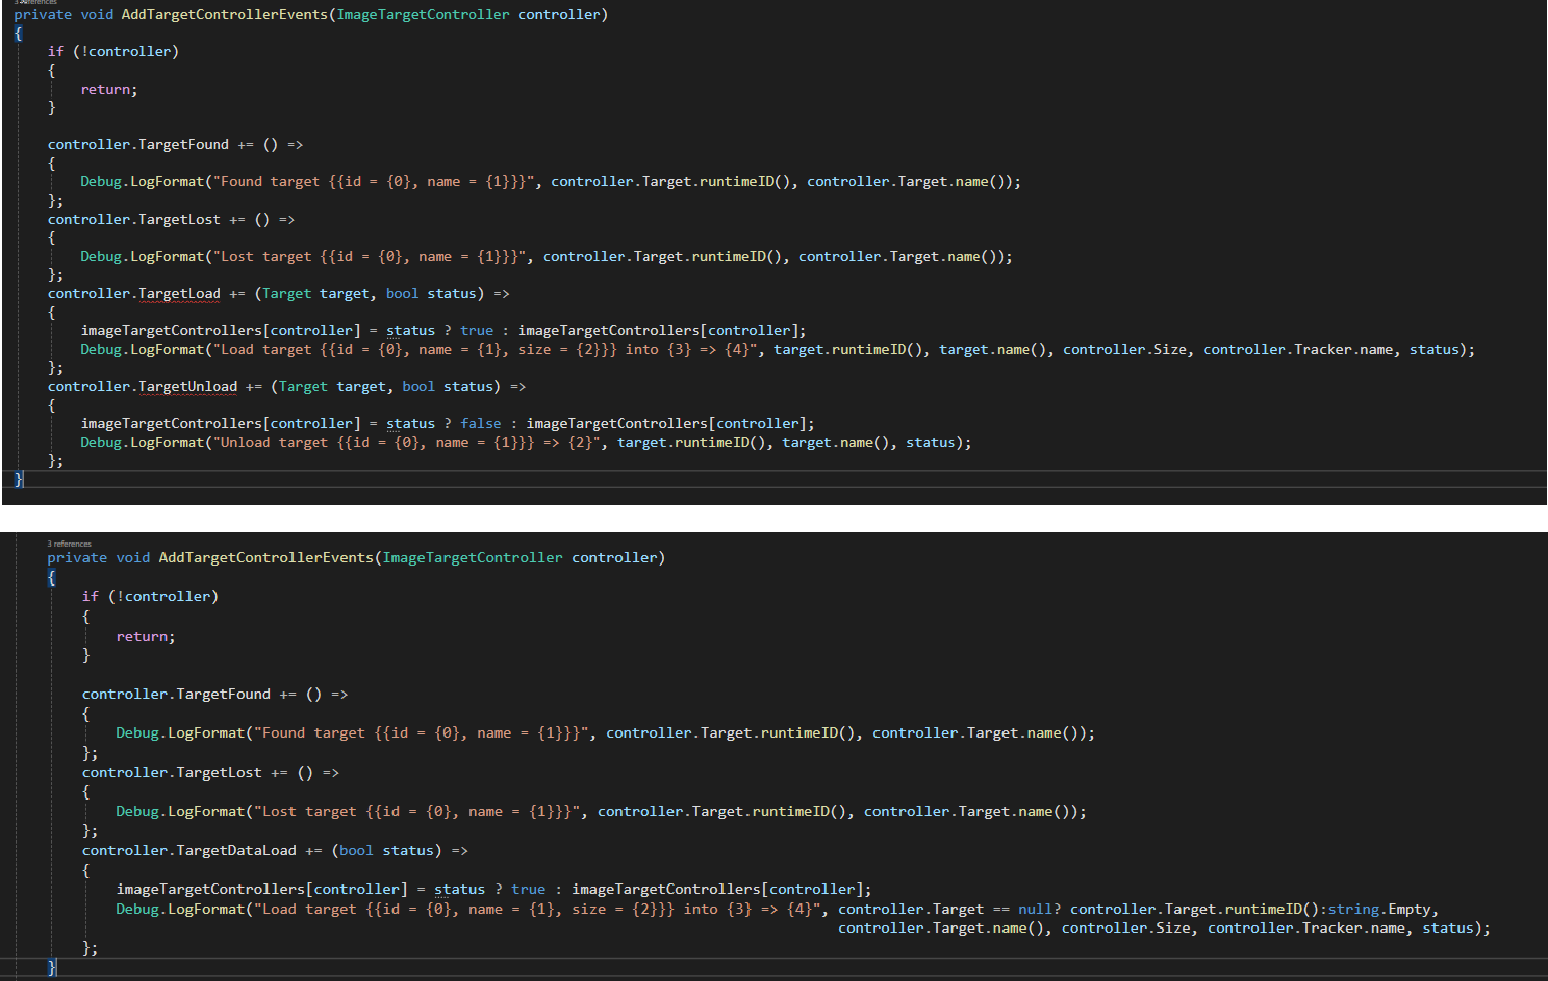1548x981 pixels.
Task: Click the status parameter in TargetDataLoad lambda
Action: 408,851
